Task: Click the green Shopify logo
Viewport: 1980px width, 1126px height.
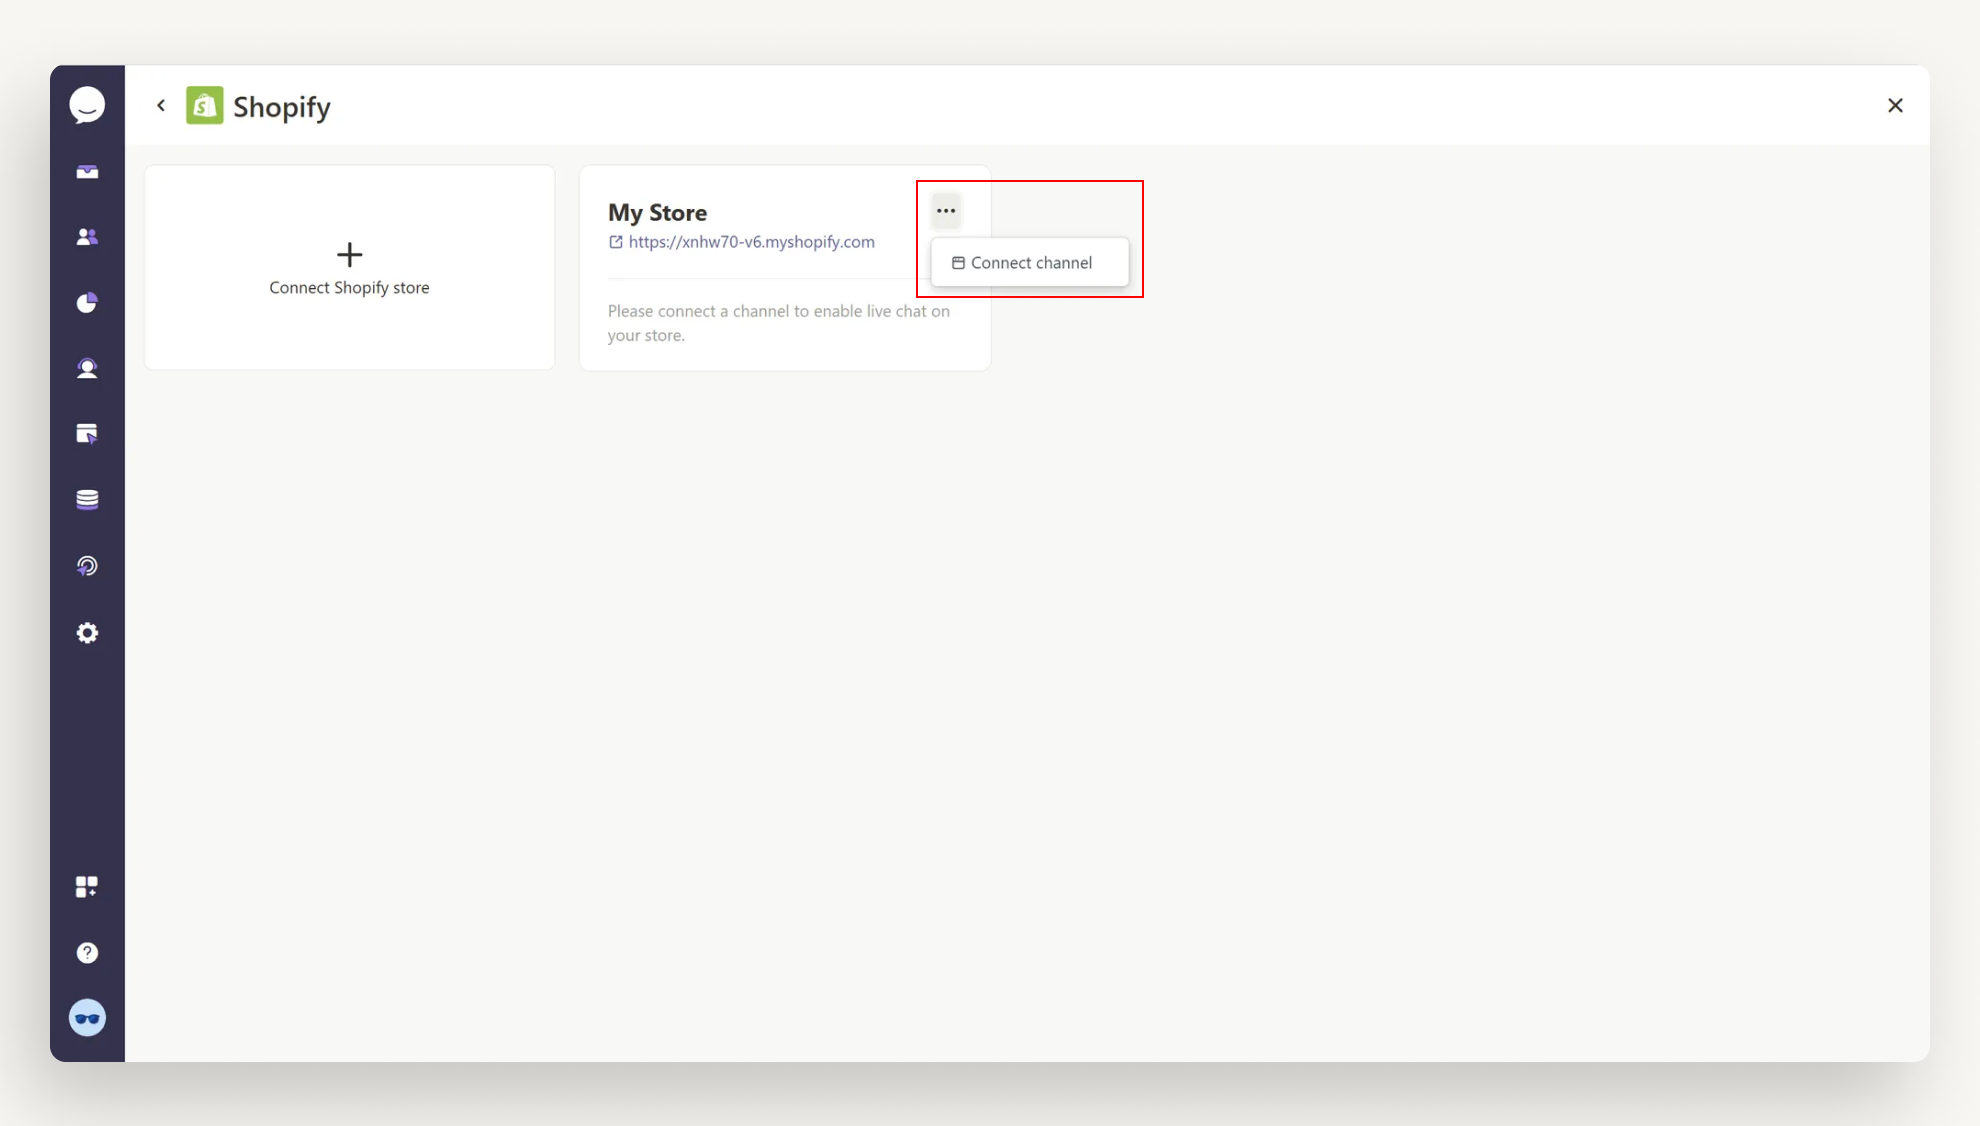Action: (205, 105)
